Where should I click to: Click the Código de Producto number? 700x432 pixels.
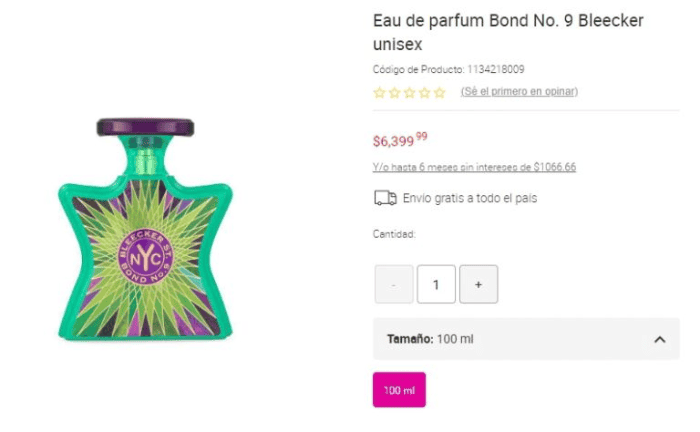(496, 69)
